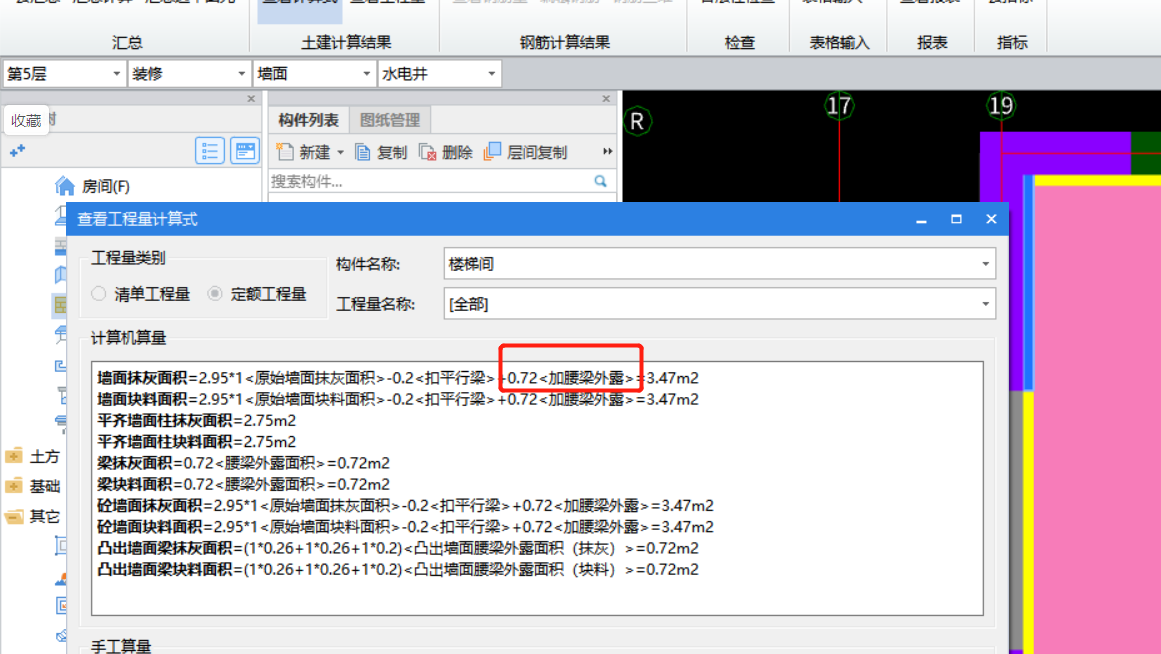Image resolution: width=1161 pixels, height=654 pixels.
Task: Click the search magnifier in 搜索构件 box
Action: coord(600,181)
